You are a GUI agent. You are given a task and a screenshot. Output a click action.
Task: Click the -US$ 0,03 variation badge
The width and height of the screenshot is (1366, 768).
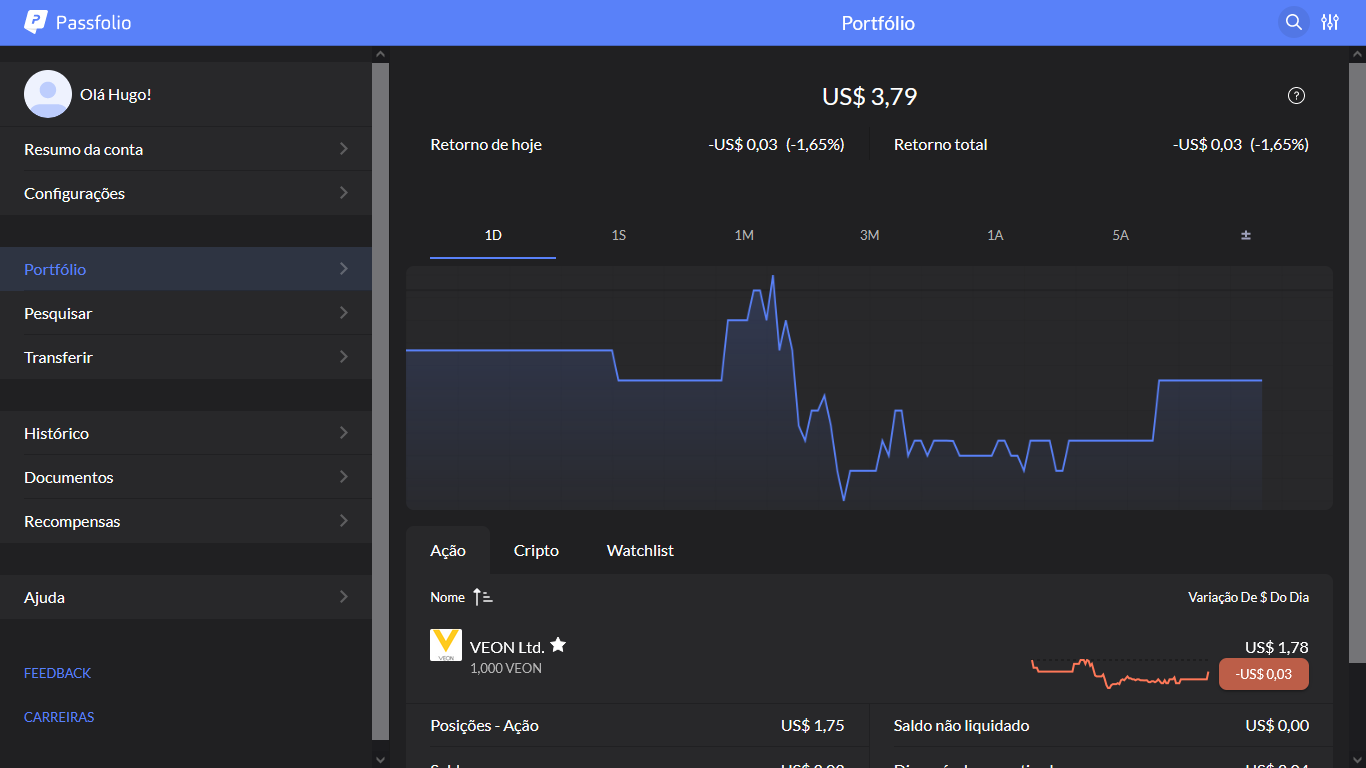[x=1264, y=674]
